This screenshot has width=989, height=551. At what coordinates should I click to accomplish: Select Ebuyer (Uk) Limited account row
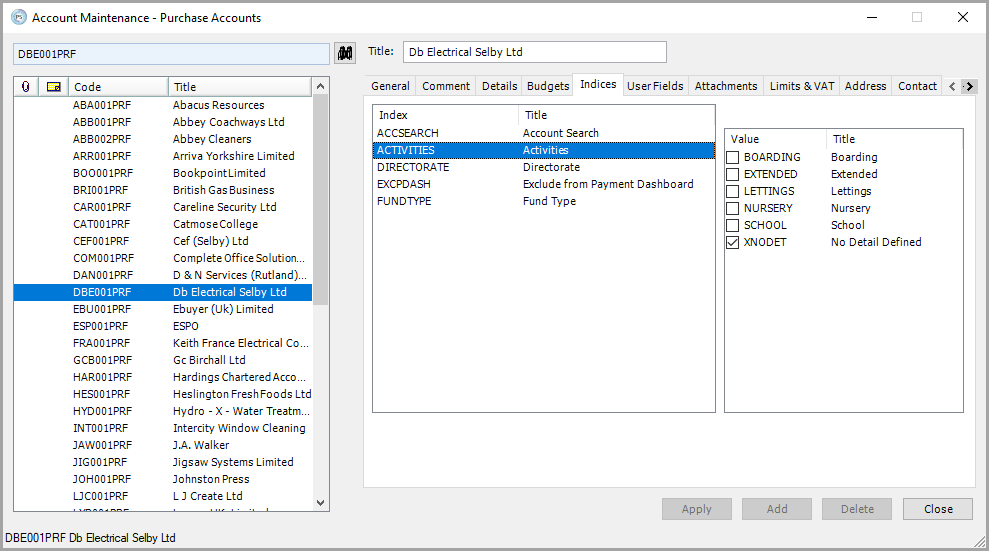(x=223, y=309)
